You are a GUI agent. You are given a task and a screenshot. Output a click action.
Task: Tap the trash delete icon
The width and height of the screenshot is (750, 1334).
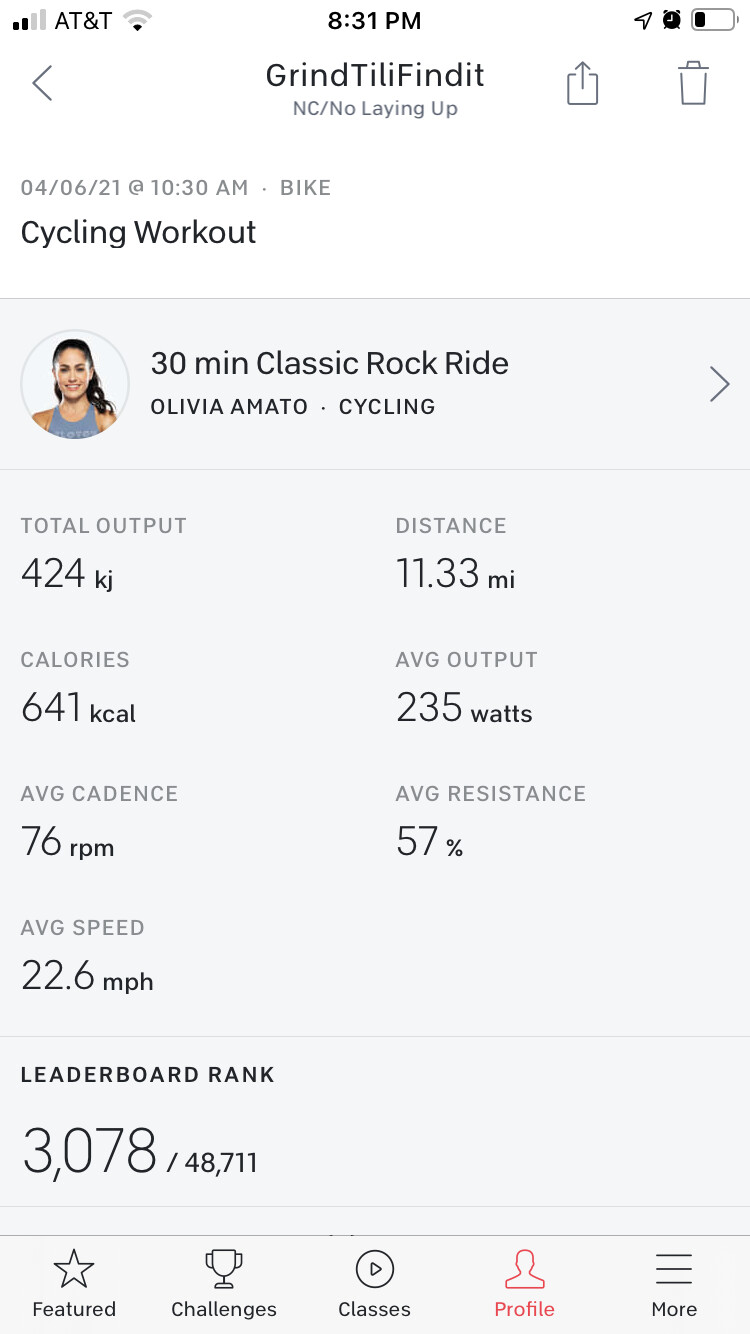pos(693,83)
